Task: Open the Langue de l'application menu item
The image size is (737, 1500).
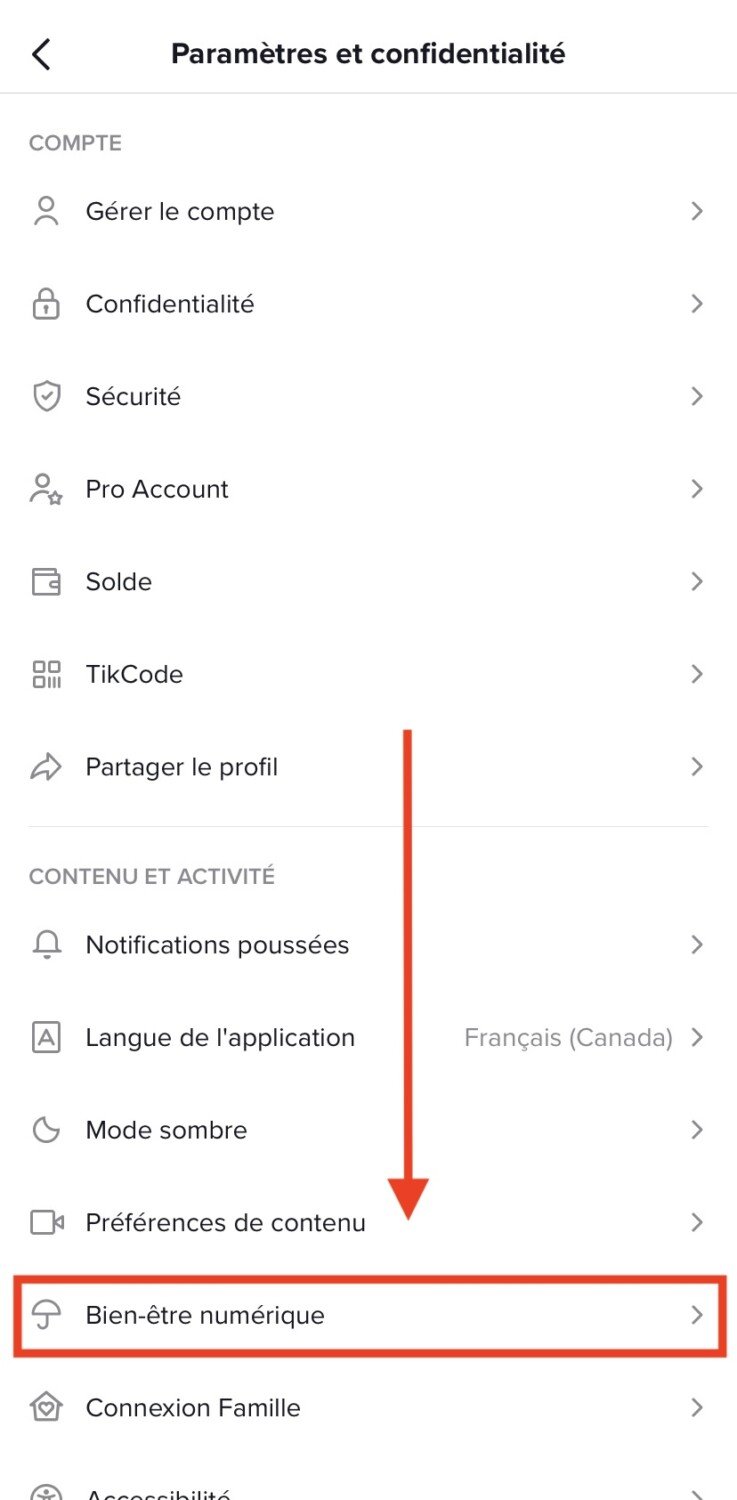Action: click(x=220, y=1038)
